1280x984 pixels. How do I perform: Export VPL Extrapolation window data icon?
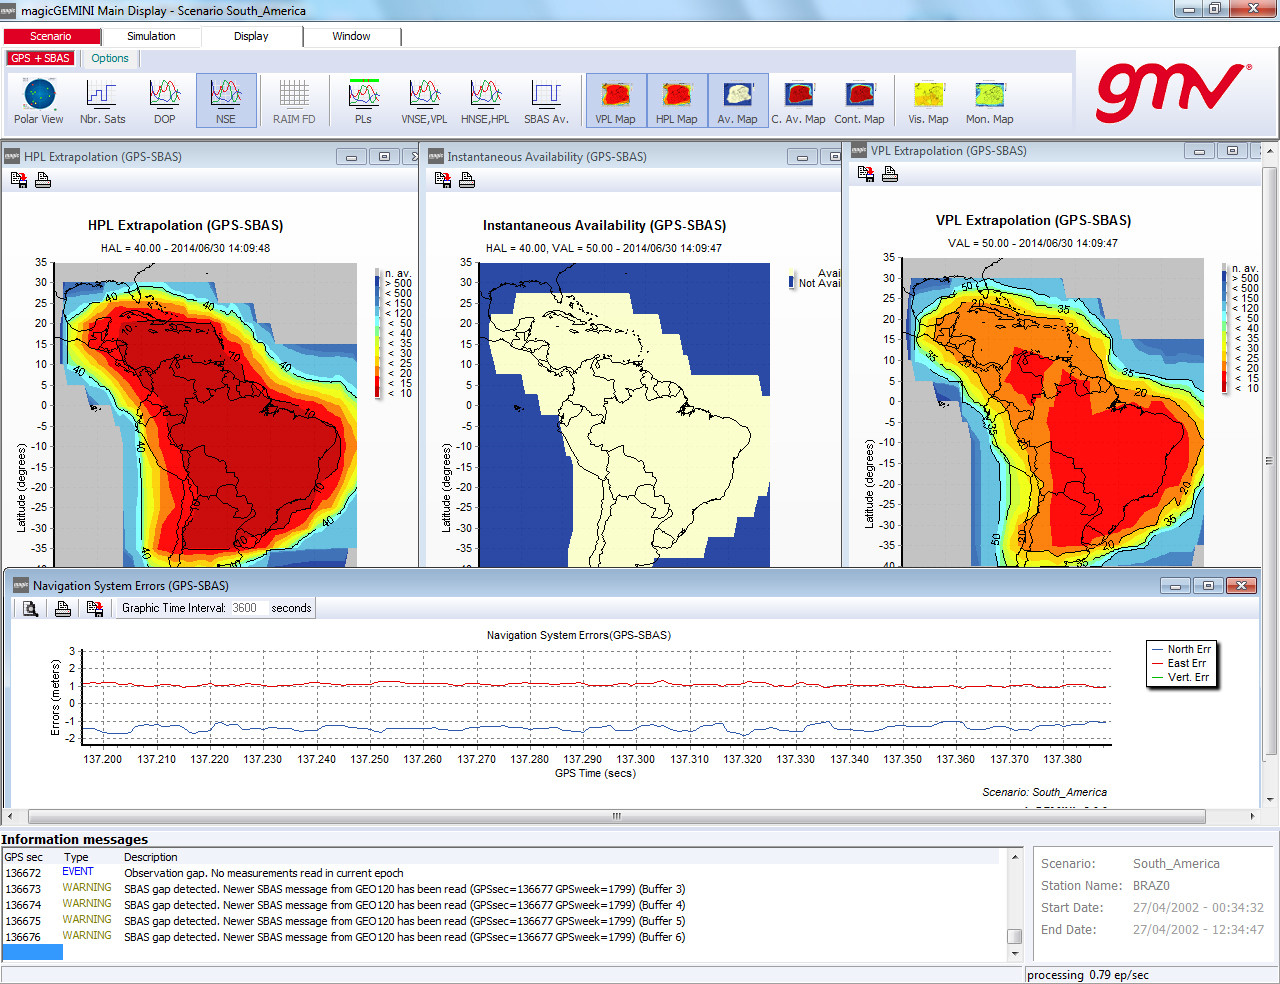click(866, 174)
